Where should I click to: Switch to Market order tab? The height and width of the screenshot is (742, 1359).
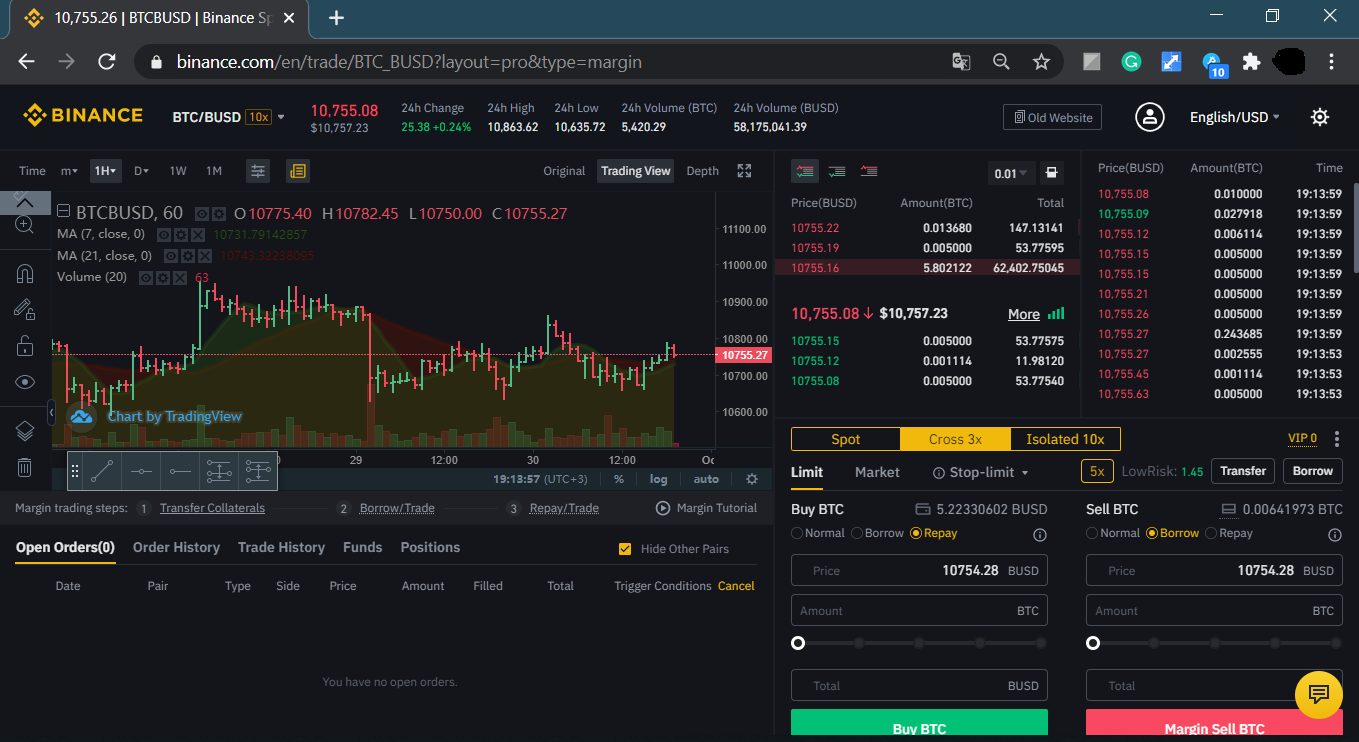pos(877,472)
